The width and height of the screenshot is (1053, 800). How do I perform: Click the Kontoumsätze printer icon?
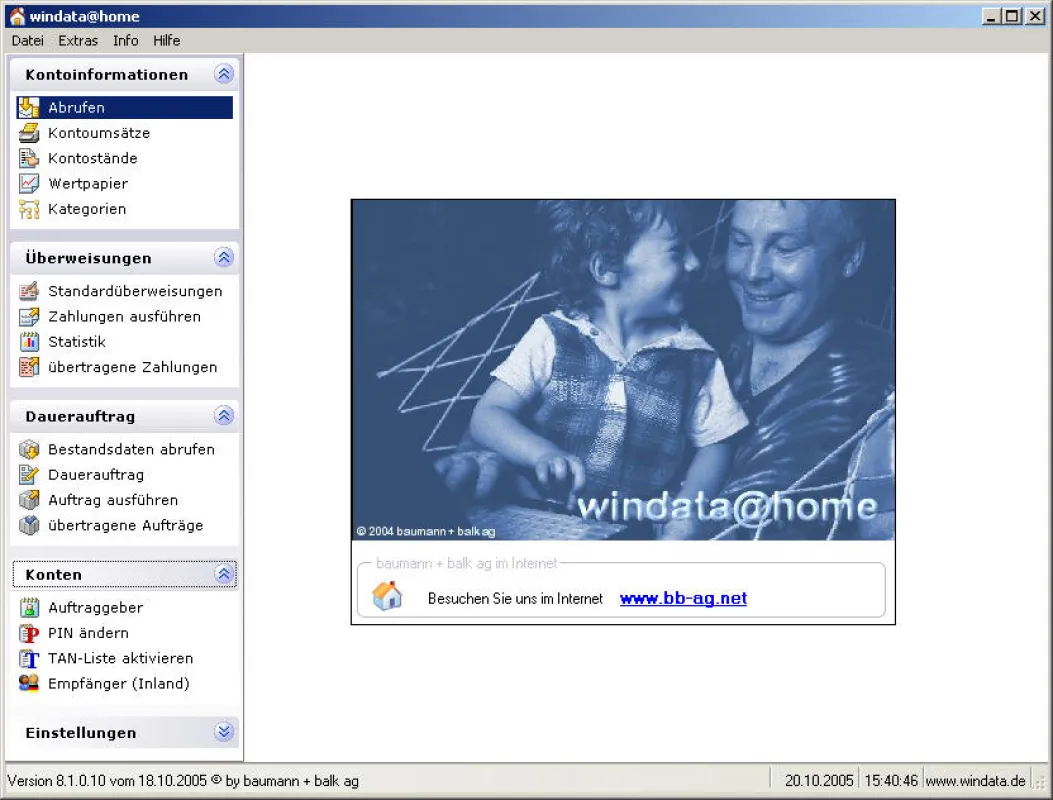pyautogui.click(x=29, y=133)
